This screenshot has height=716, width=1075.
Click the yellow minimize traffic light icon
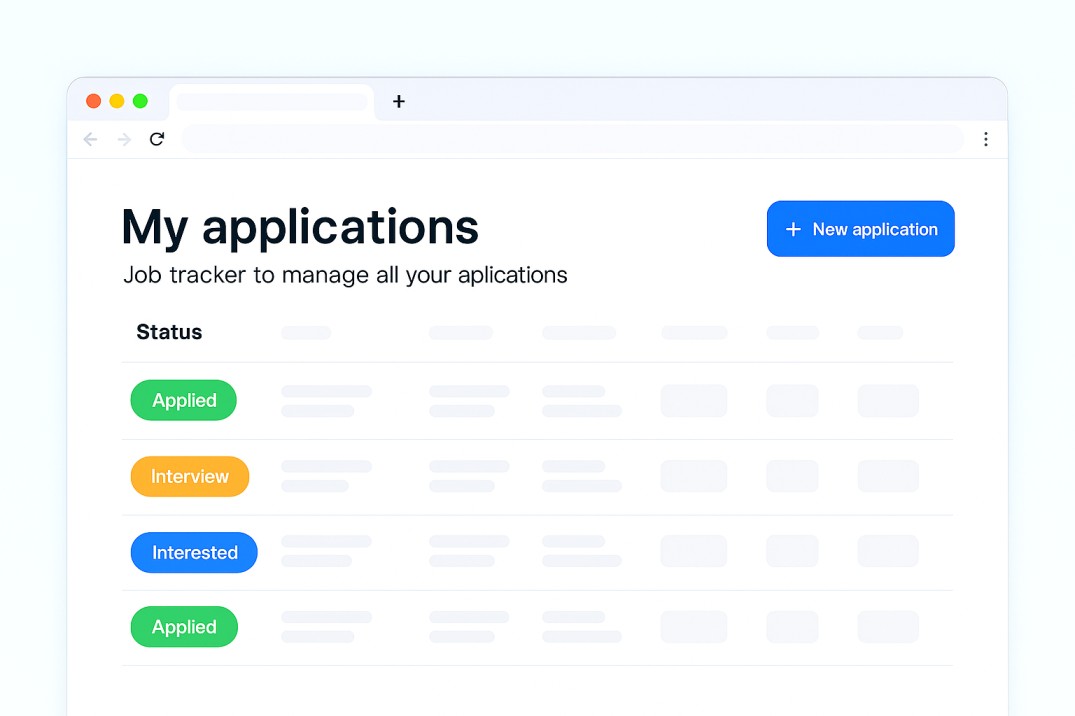point(117,101)
